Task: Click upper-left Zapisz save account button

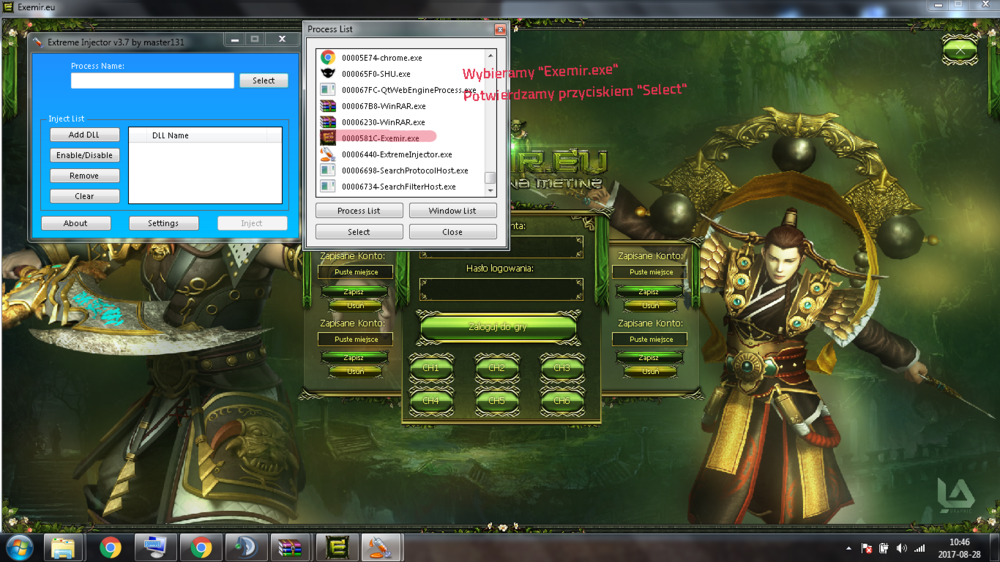Action: coord(354,292)
